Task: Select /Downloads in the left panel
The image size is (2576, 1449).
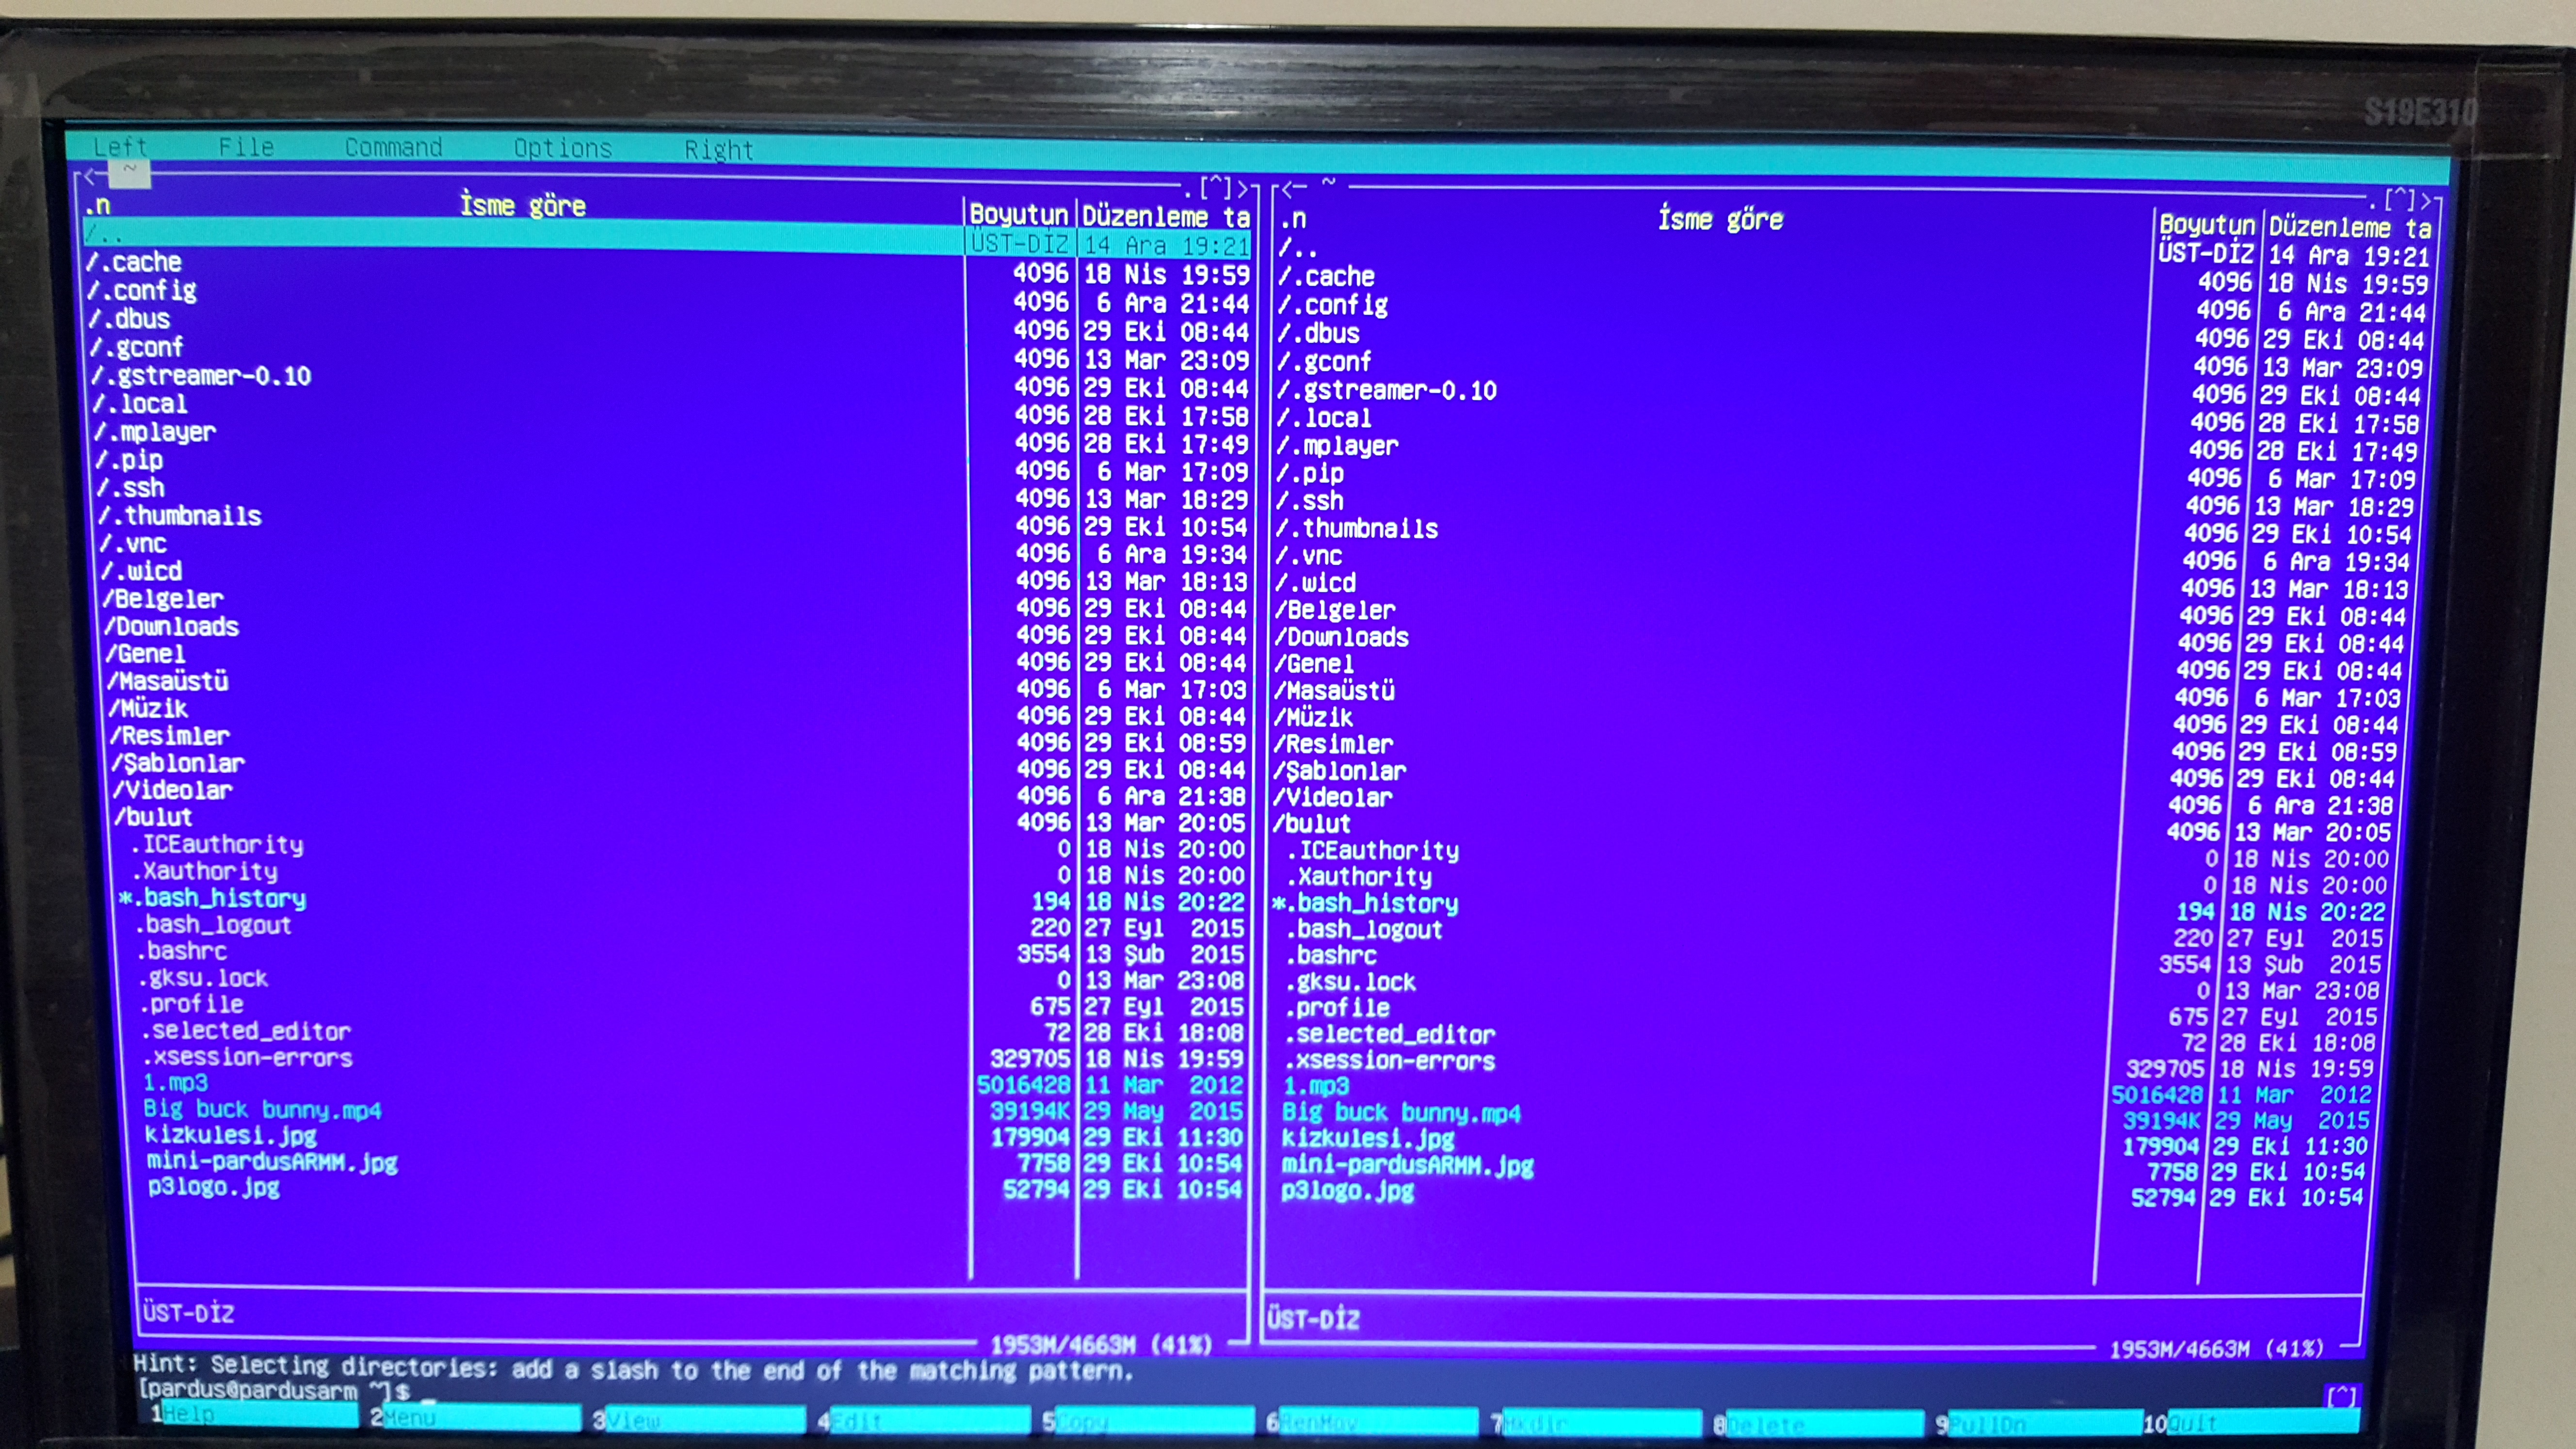Action: click(x=171, y=627)
